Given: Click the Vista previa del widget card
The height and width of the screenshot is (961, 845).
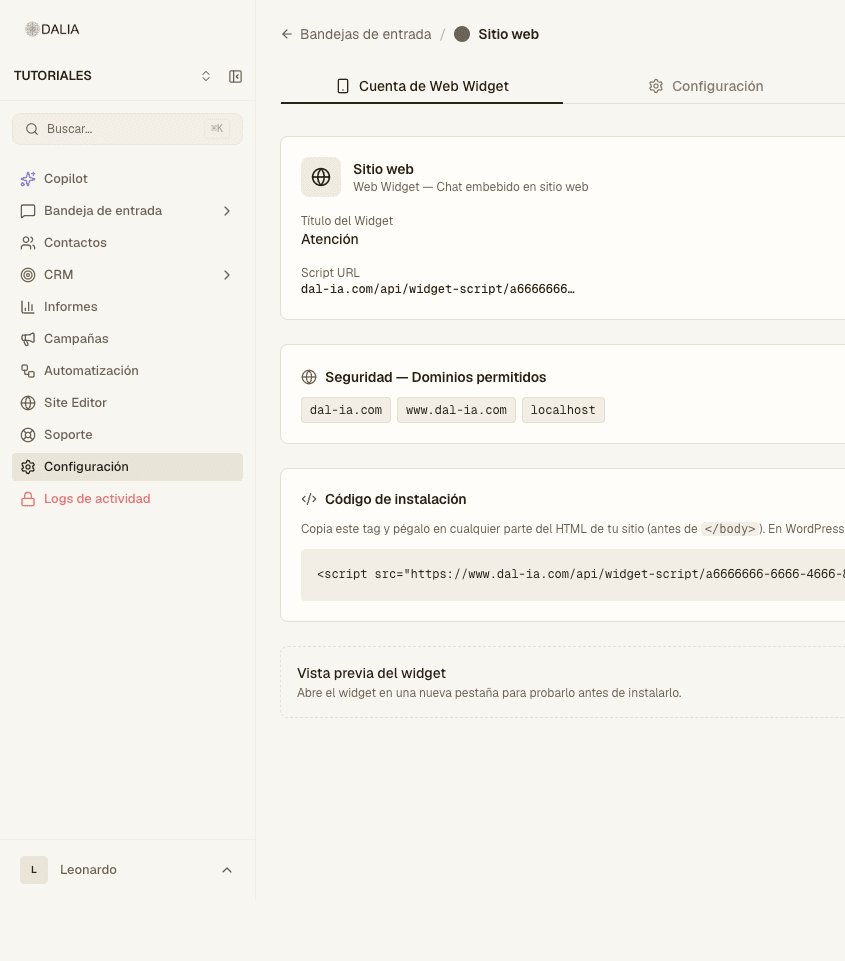Looking at the screenshot, I should pos(563,682).
